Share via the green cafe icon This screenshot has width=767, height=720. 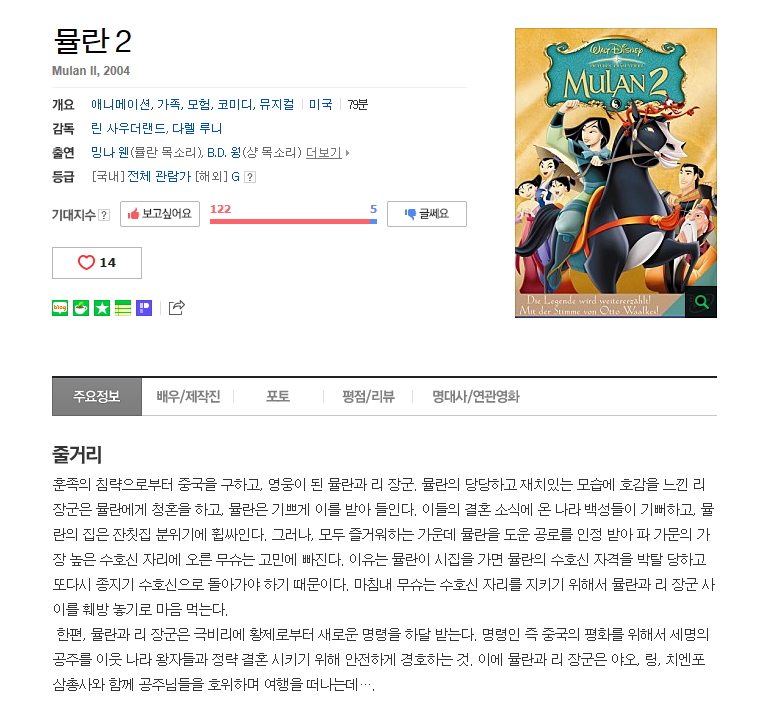pyautogui.click(x=81, y=308)
